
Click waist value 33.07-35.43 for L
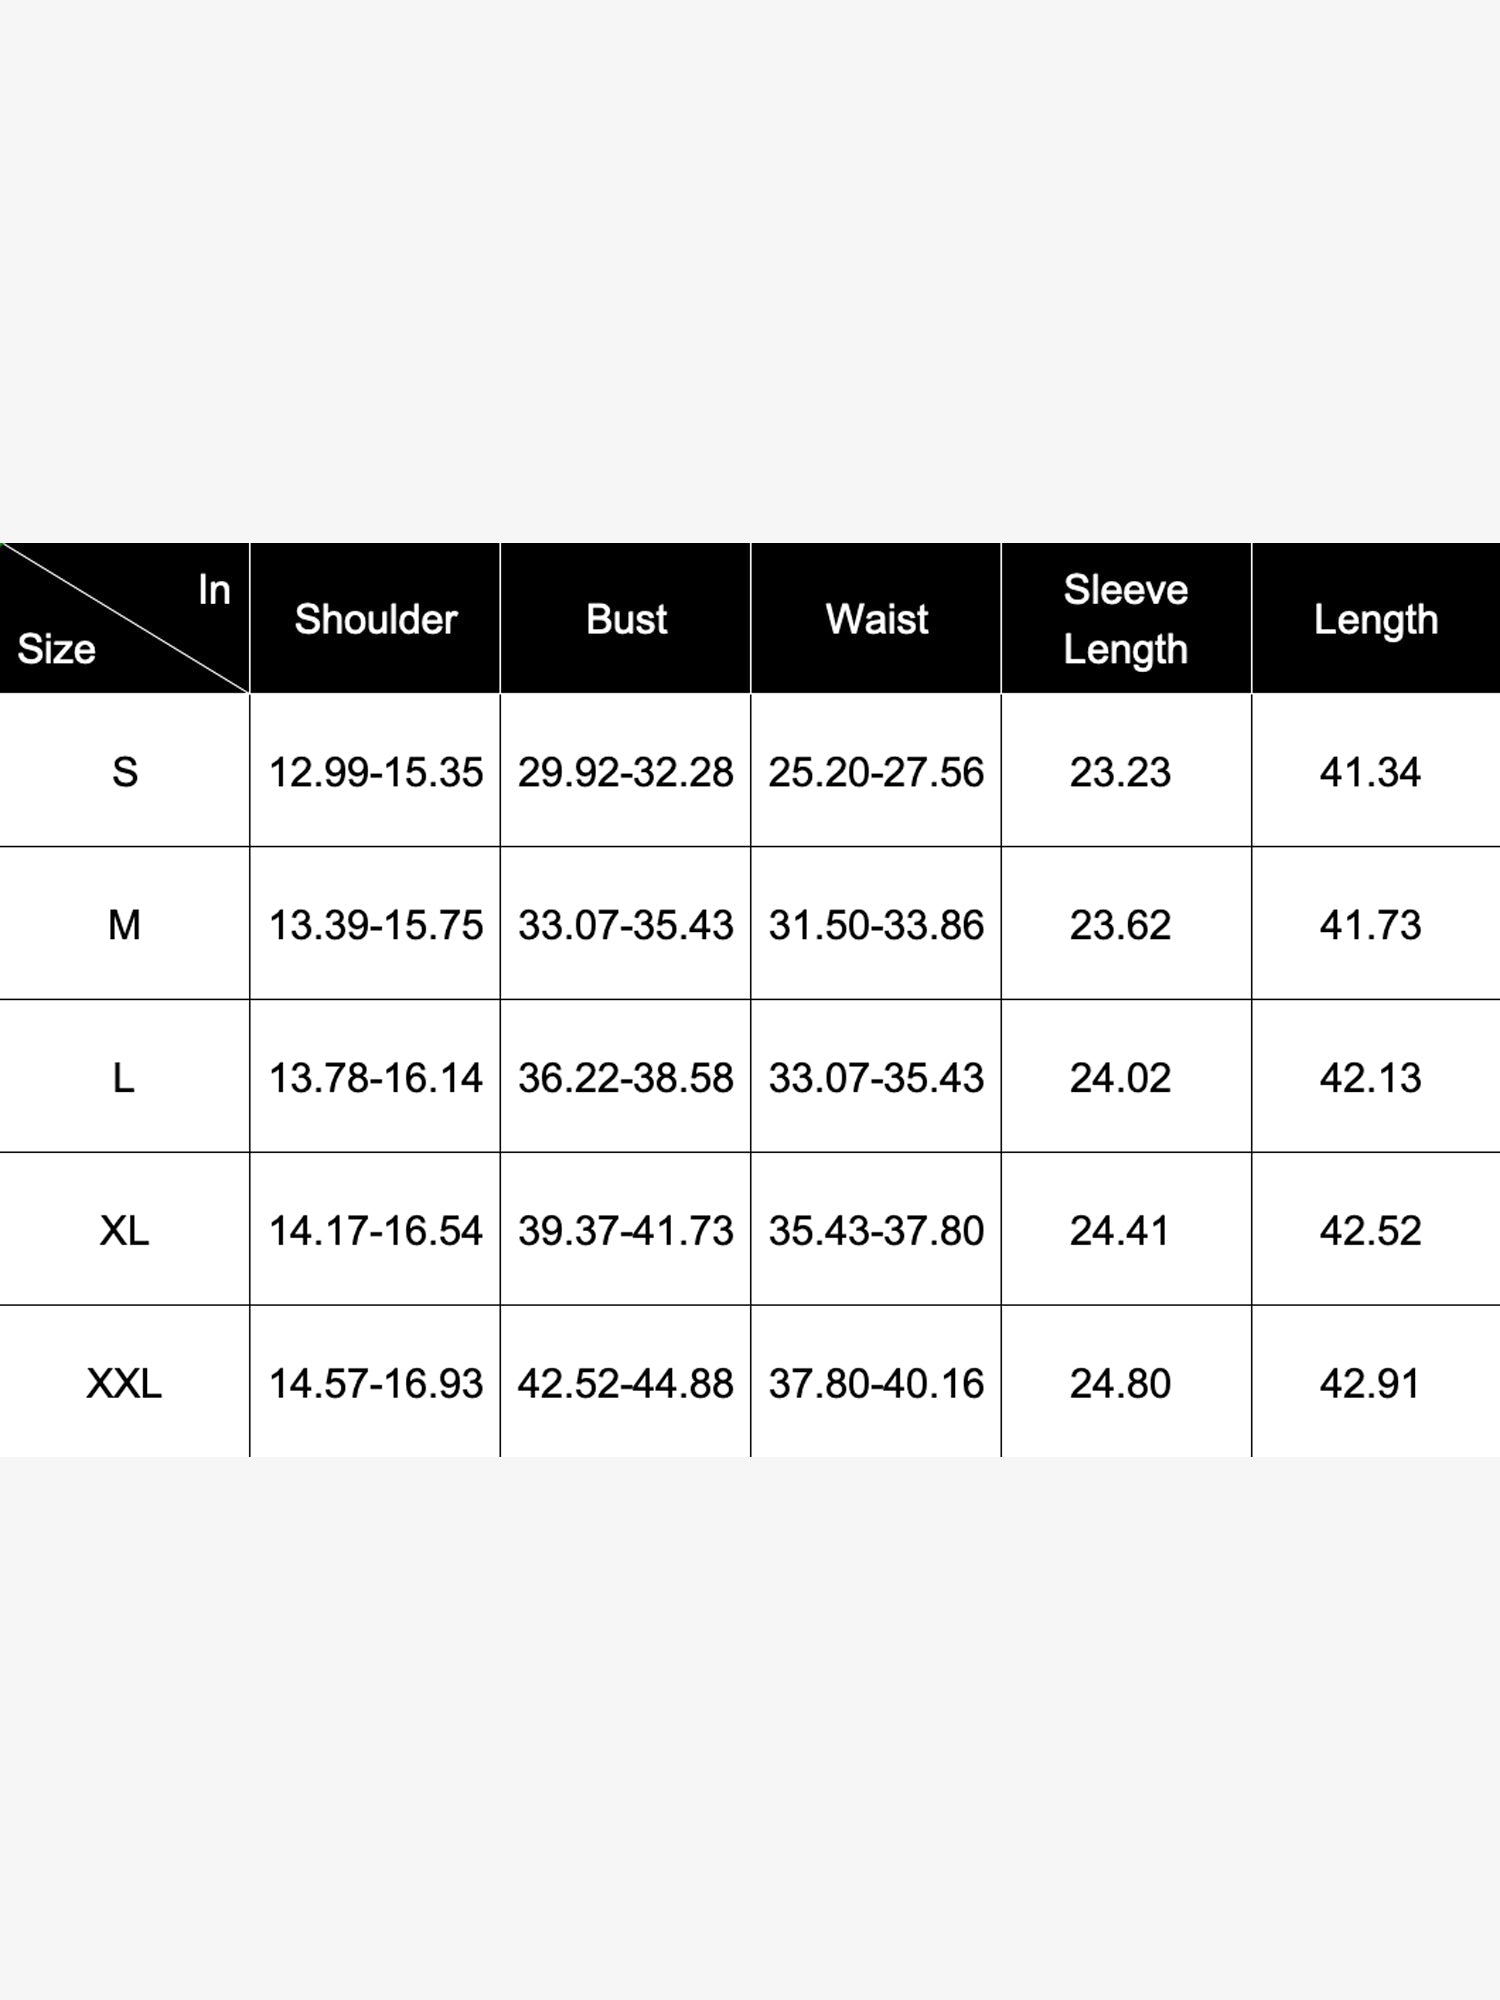[x=876, y=1078]
